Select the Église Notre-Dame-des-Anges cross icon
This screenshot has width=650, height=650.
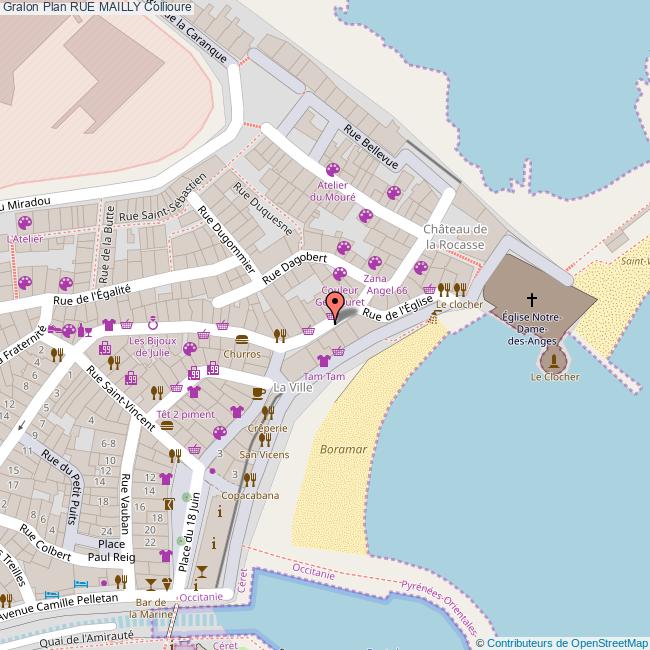532,298
